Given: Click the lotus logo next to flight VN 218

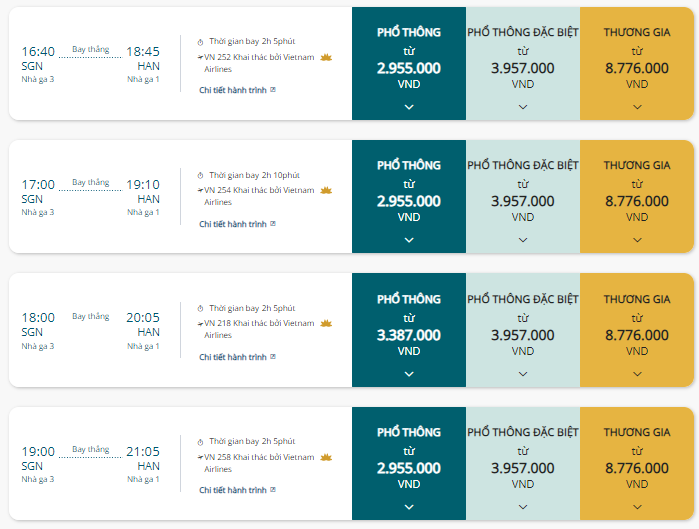Looking at the screenshot, I should (x=326, y=323).
